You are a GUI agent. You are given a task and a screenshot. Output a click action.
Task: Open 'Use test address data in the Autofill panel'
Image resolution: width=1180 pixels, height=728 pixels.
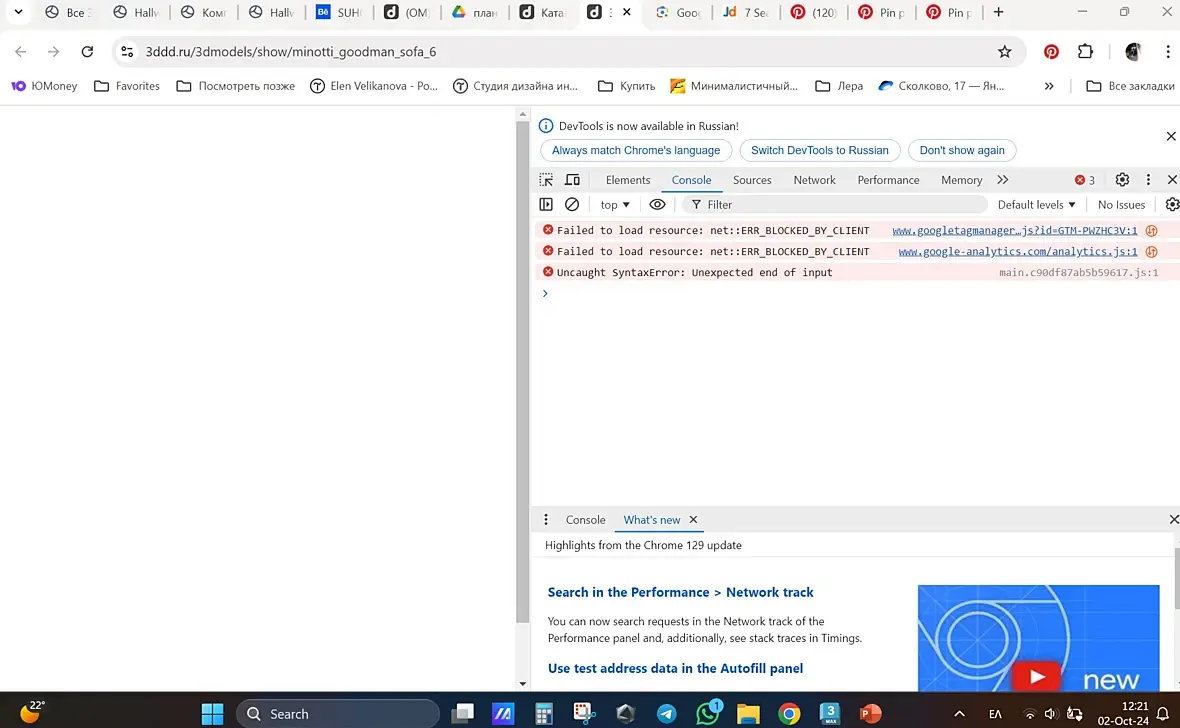coord(675,669)
